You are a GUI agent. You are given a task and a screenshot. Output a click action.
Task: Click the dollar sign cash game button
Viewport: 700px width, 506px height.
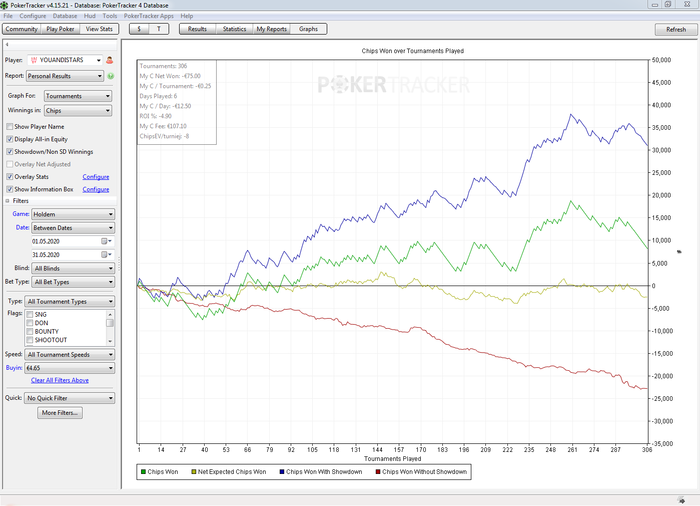(140, 30)
